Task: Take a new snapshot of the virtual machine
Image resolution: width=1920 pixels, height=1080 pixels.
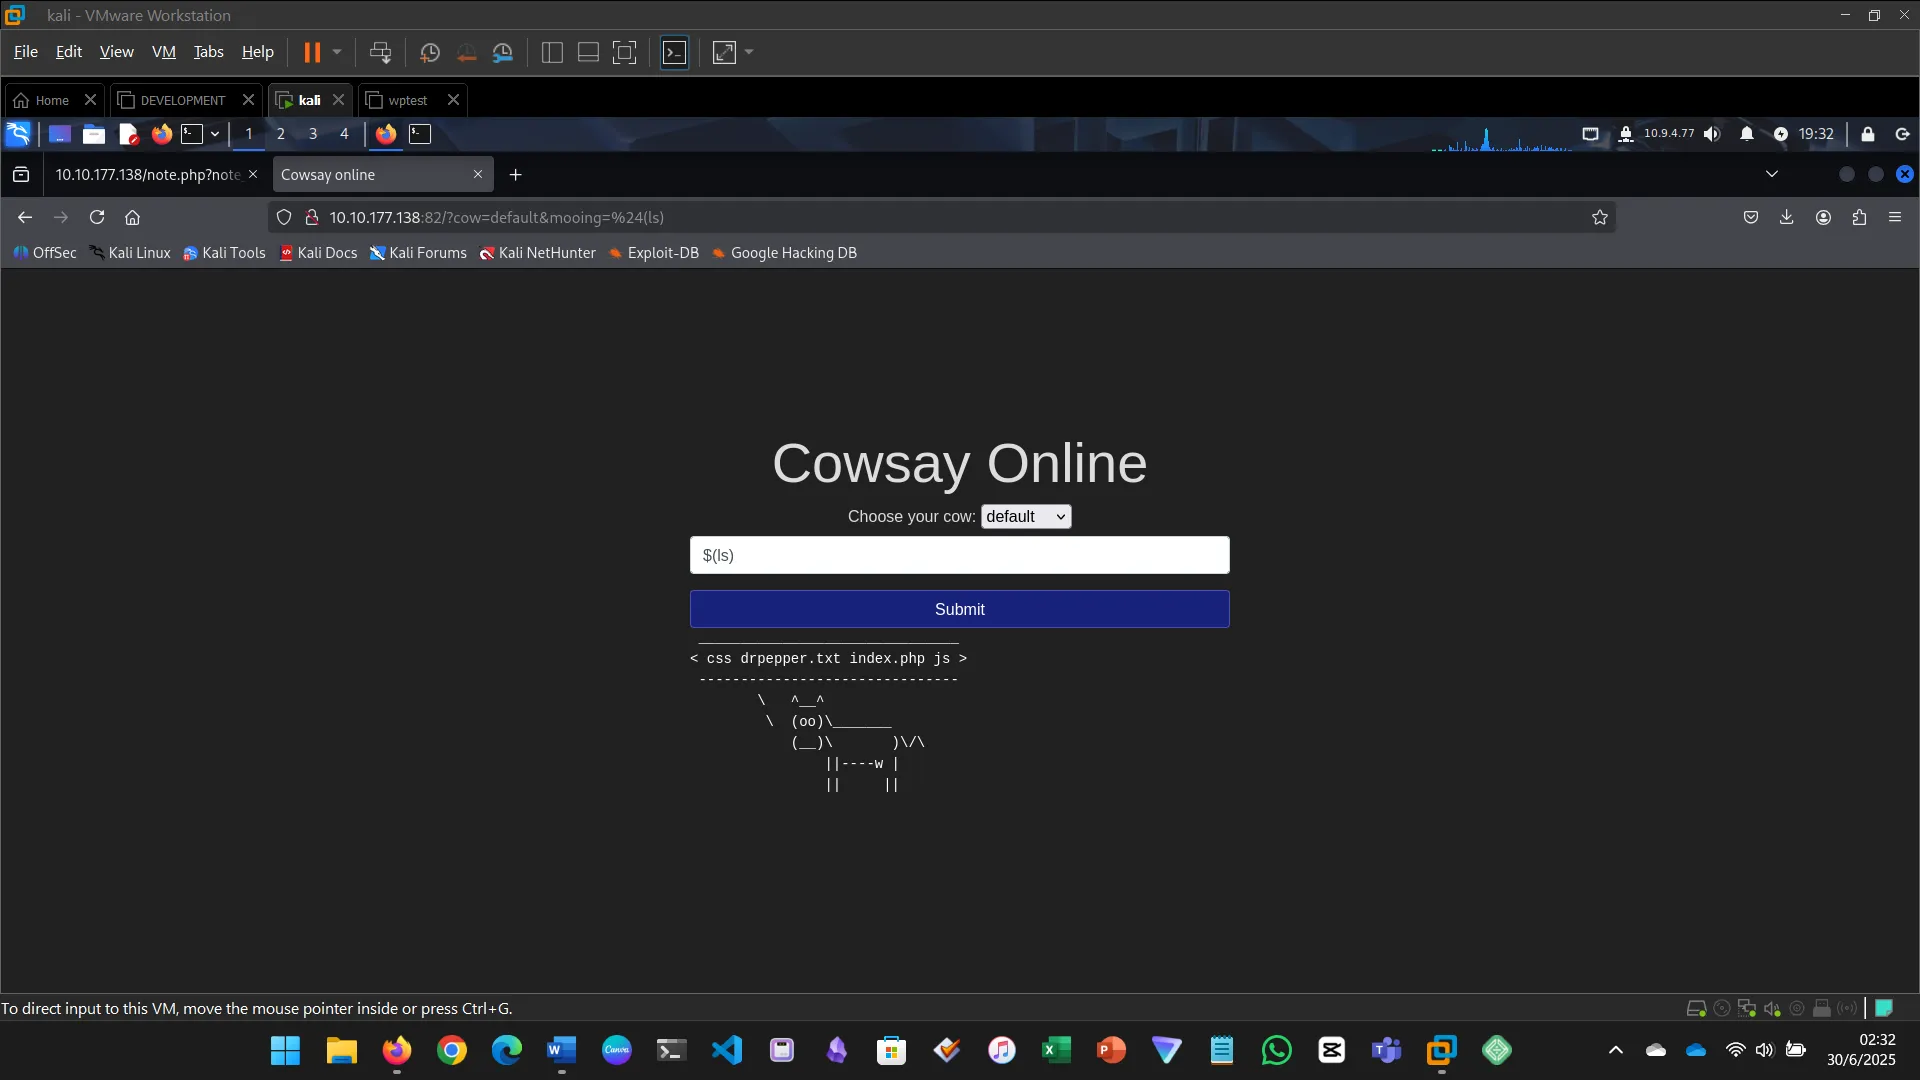Action: point(430,52)
